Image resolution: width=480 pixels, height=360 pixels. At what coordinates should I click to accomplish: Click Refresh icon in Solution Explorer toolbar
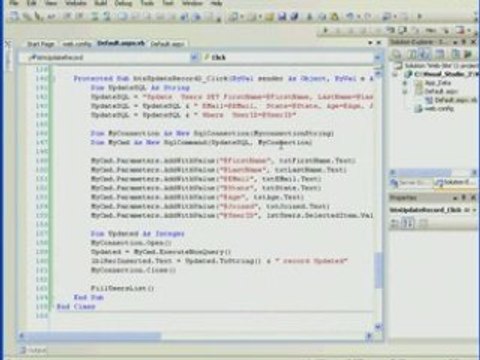(412, 54)
